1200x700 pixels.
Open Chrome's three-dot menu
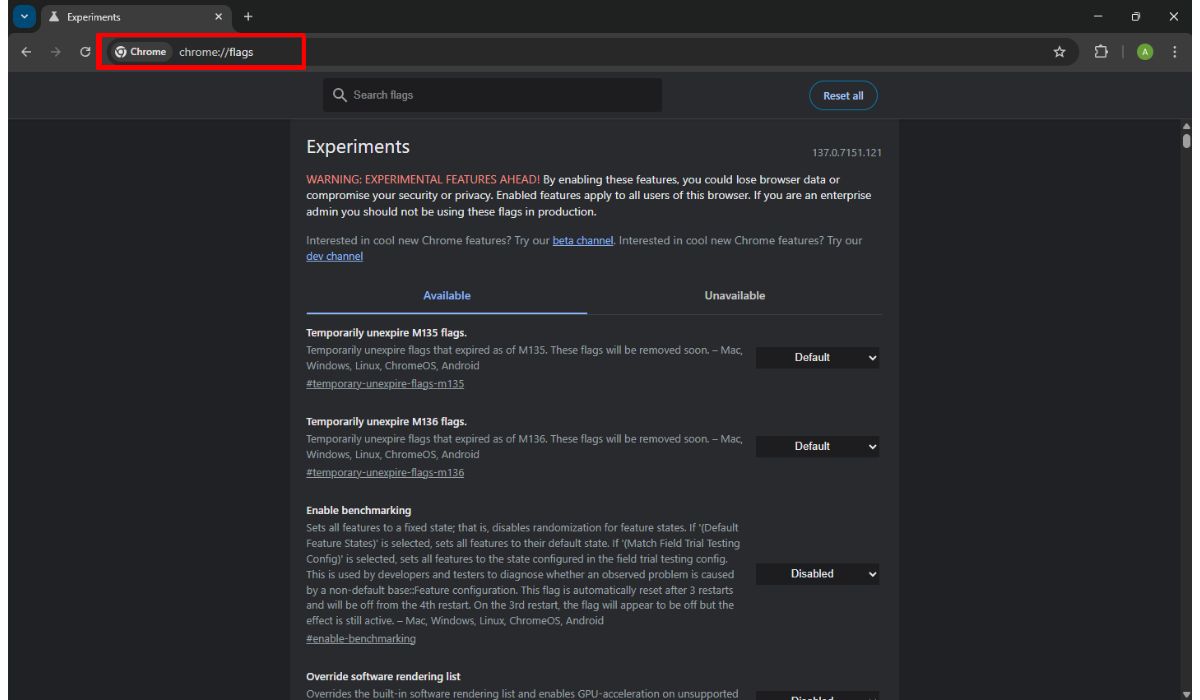[x=1174, y=52]
